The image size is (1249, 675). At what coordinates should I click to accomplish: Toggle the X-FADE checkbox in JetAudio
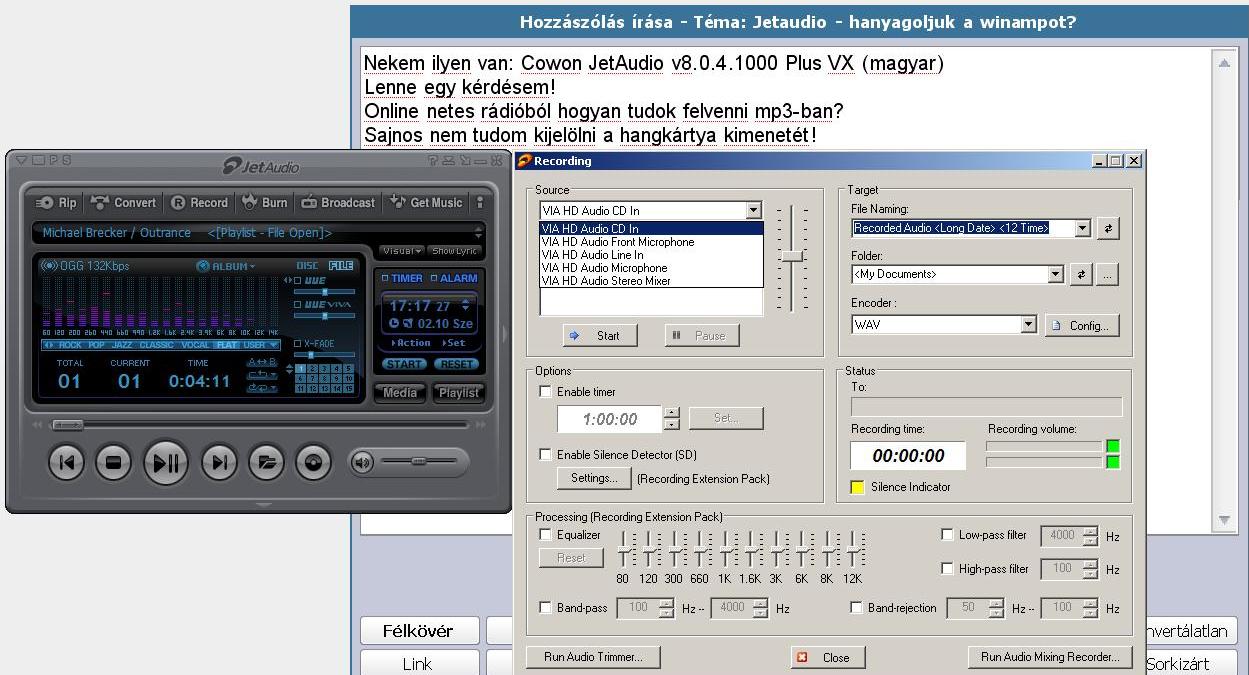pyautogui.click(x=298, y=343)
